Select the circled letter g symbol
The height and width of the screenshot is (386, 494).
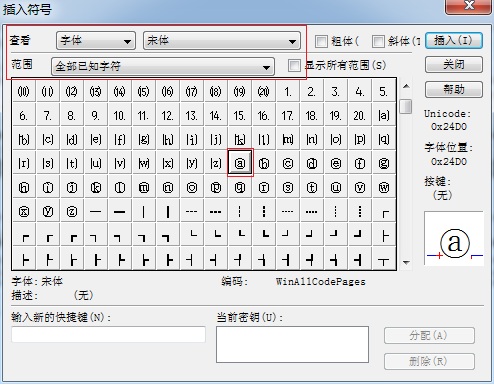tap(384, 163)
